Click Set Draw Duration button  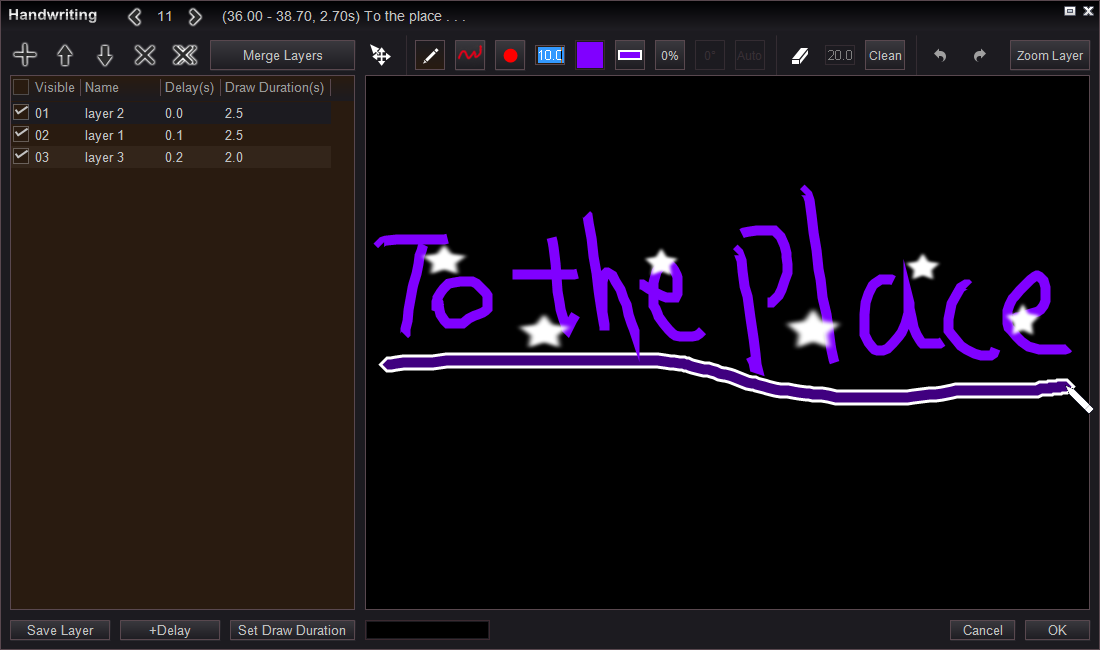coord(292,630)
